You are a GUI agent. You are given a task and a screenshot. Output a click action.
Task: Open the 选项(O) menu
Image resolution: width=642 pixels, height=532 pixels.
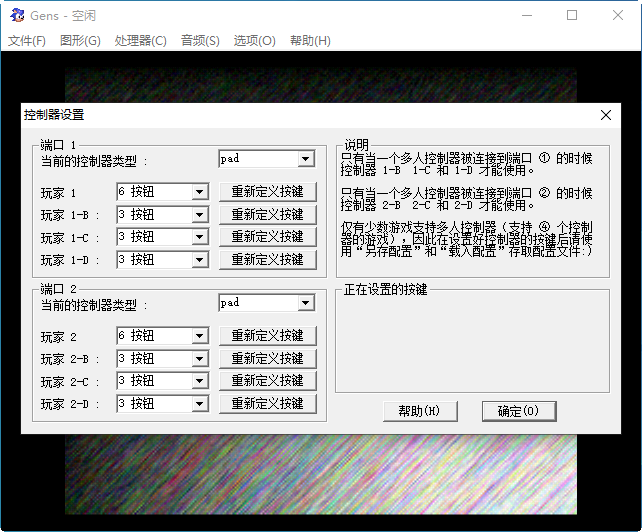(254, 41)
